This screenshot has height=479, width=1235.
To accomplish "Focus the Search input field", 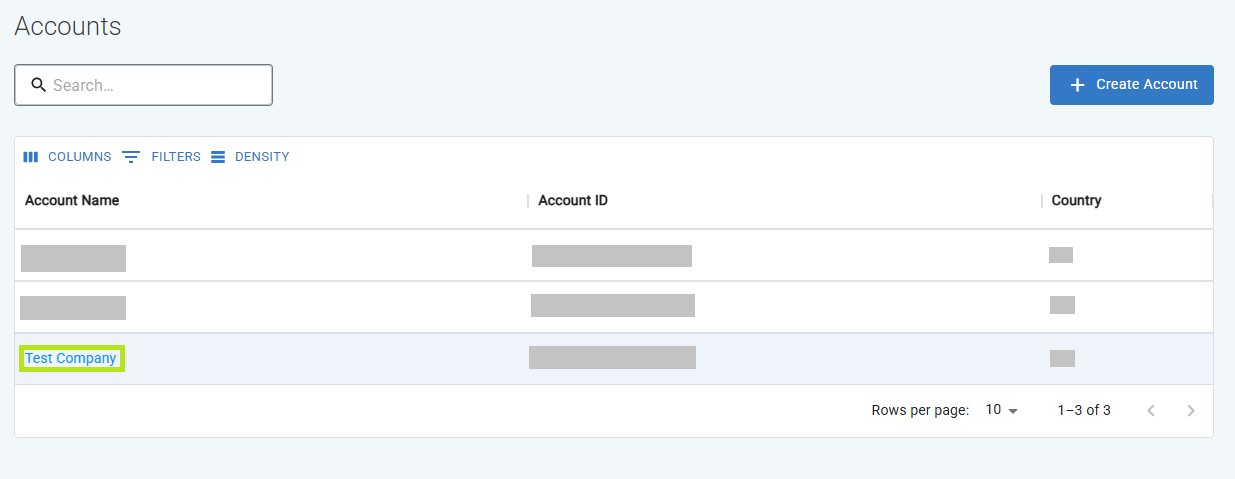I will pos(143,85).
